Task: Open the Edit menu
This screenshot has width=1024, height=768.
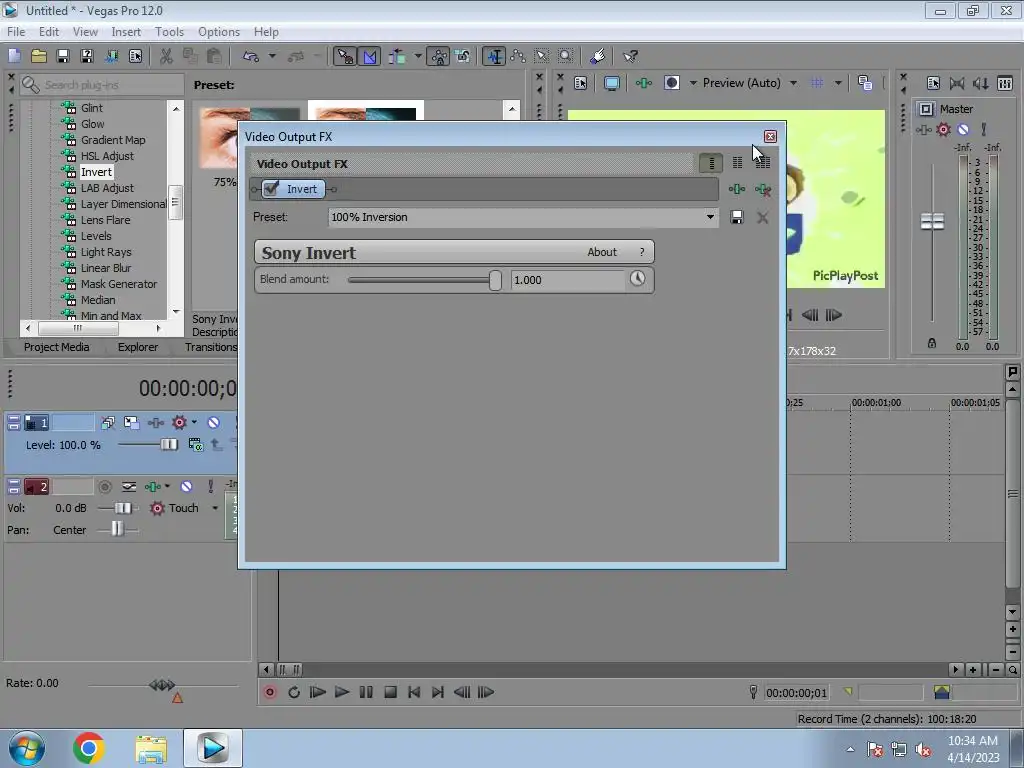Action: [x=49, y=31]
